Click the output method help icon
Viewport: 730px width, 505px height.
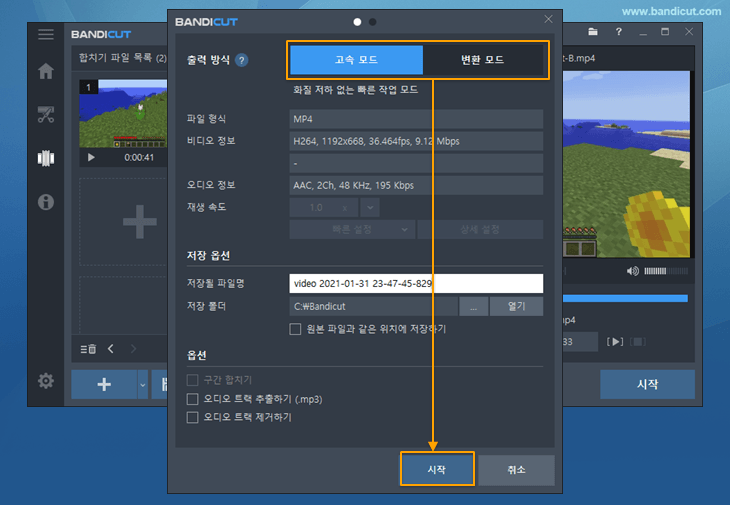pyautogui.click(x=242, y=60)
